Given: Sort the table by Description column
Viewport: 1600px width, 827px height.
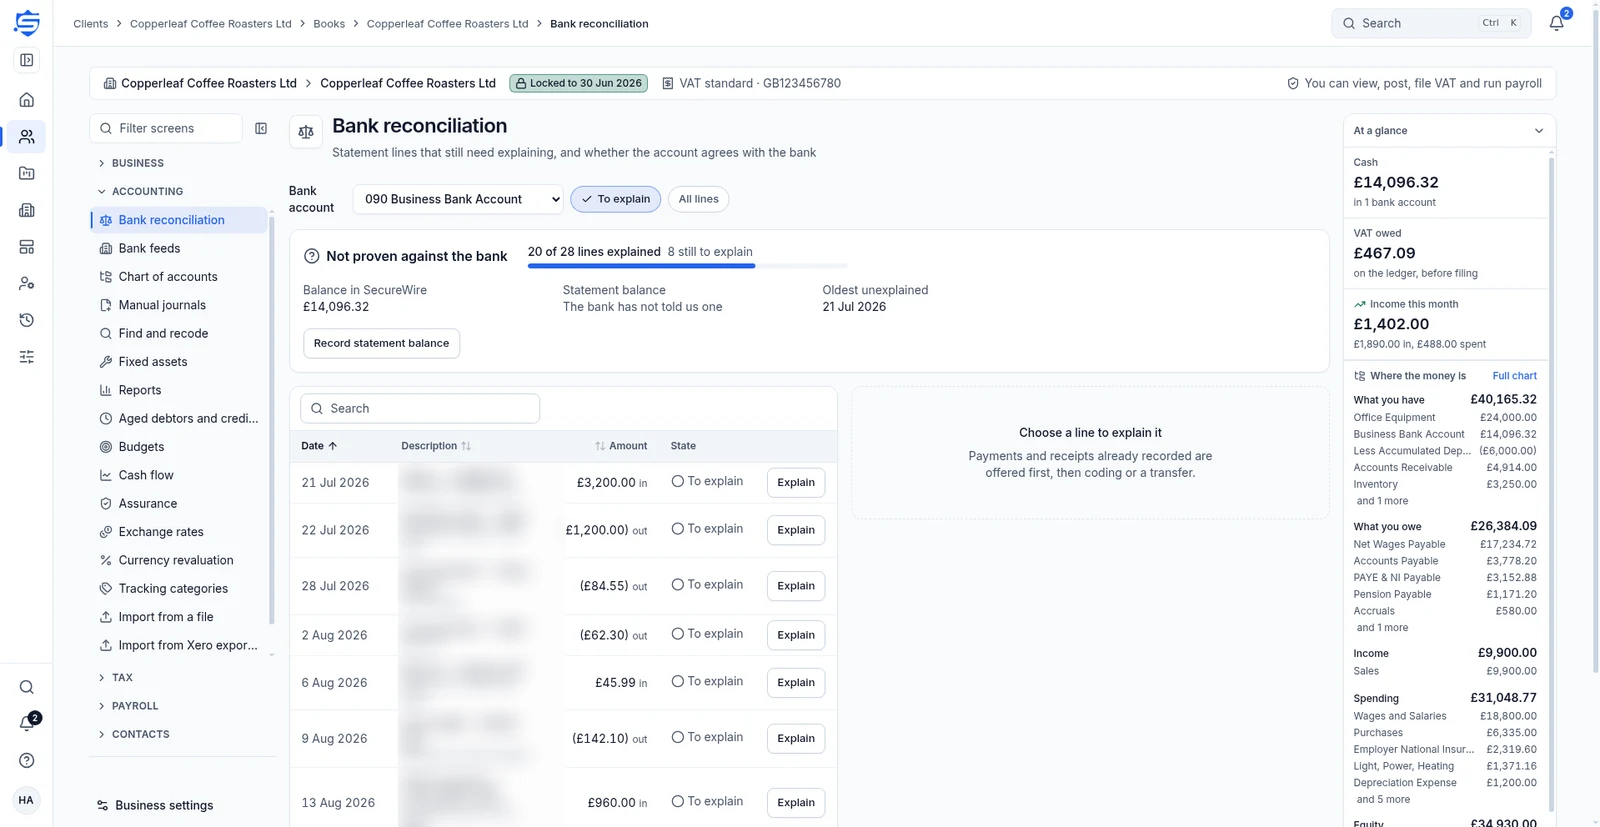Looking at the screenshot, I should [436, 446].
